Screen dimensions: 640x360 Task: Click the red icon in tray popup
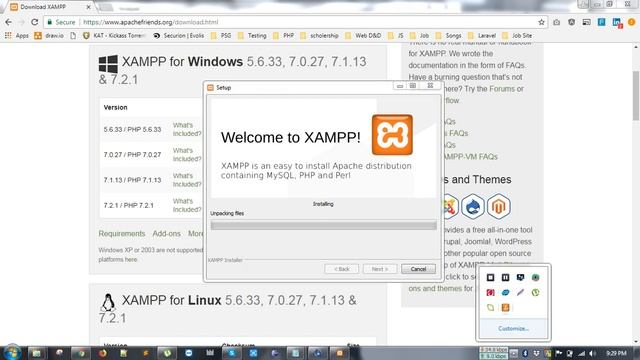[490, 293]
